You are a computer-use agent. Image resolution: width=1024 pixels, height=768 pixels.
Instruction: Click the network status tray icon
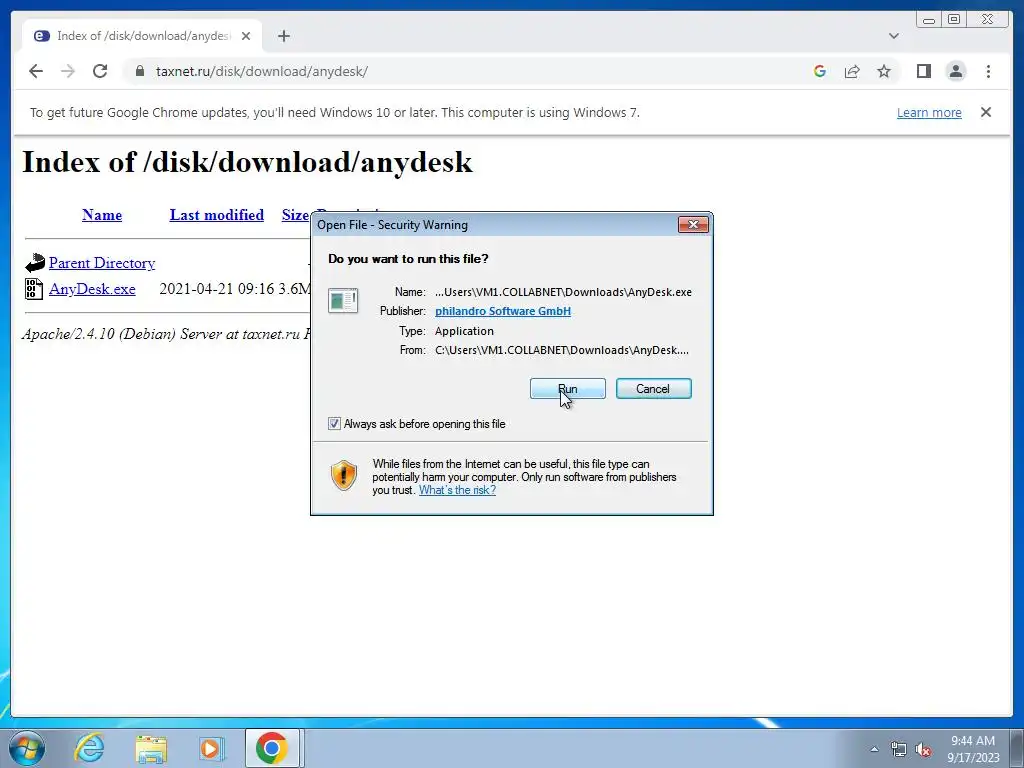tap(899, 749)
